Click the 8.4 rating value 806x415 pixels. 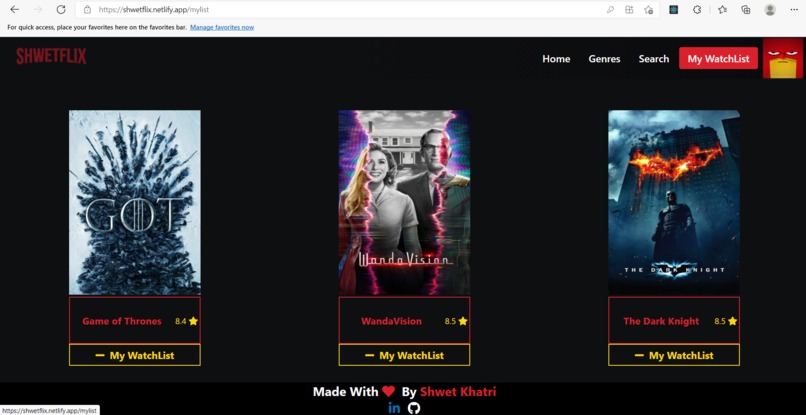click(x=180, y=321)
